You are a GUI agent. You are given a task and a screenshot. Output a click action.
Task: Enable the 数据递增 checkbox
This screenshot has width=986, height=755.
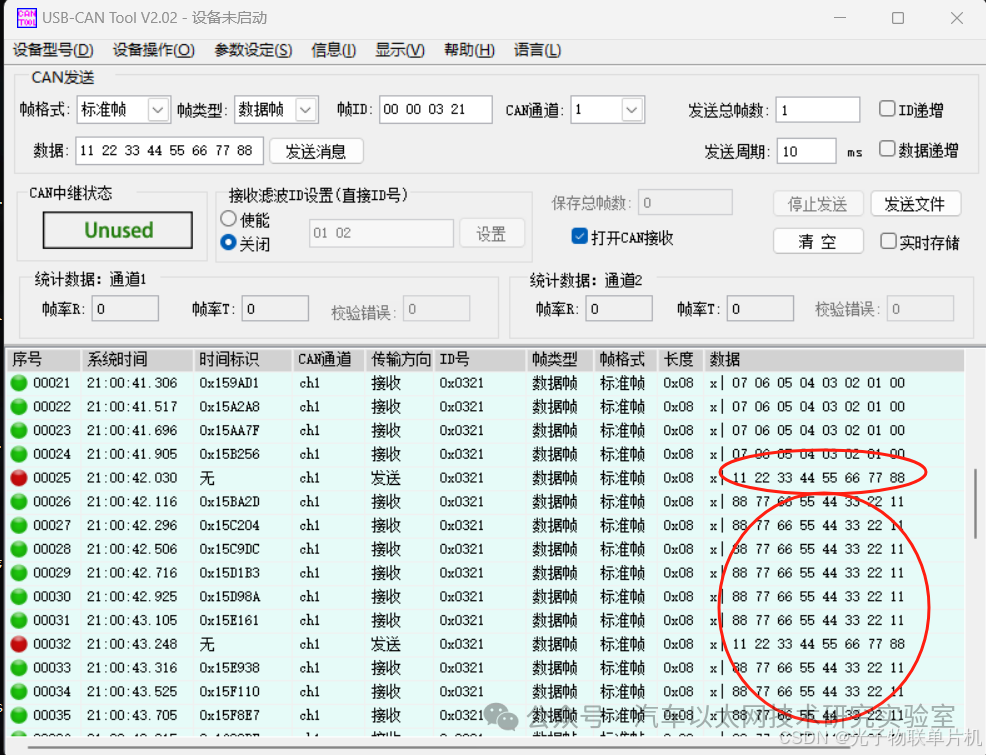click(888, 148)
